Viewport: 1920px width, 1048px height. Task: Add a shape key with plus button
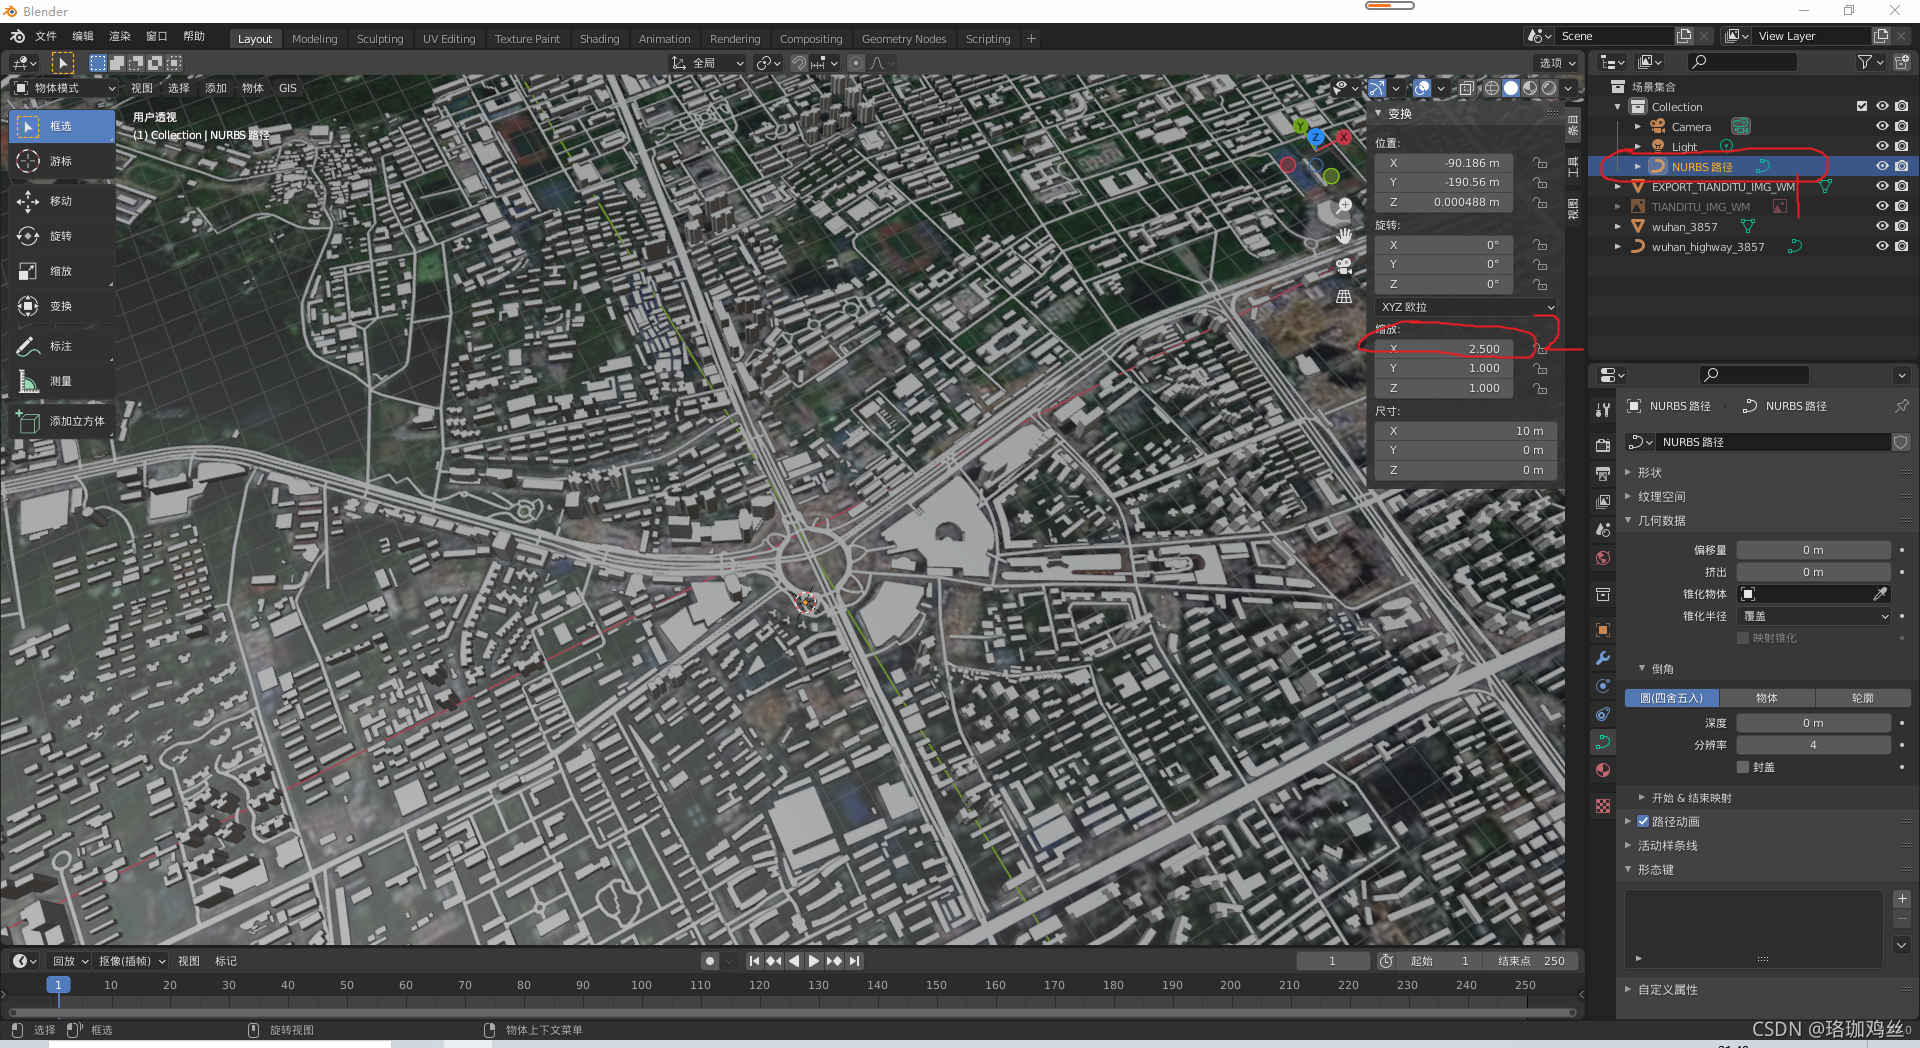pos(1902,899)
